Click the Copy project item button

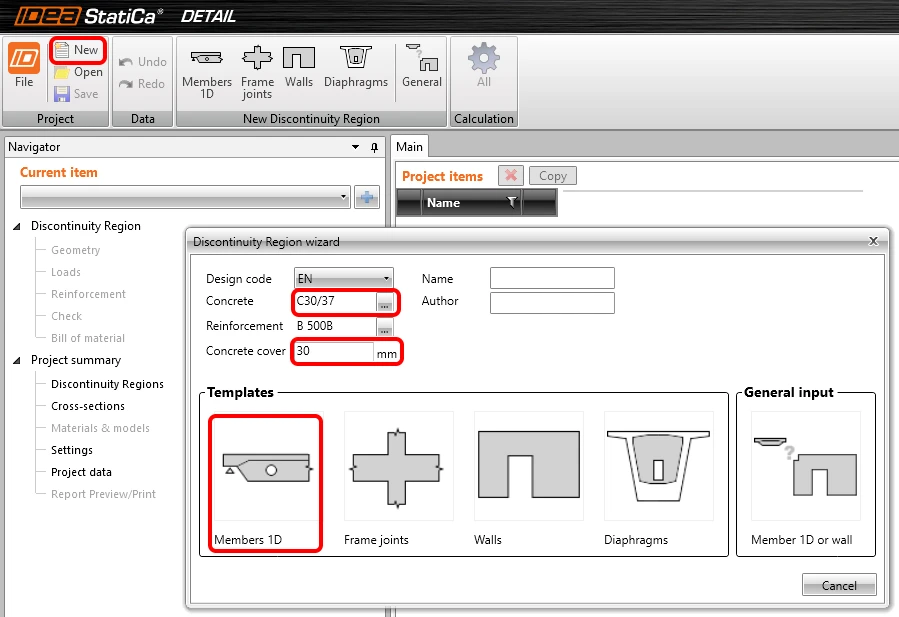click(553, 176)
